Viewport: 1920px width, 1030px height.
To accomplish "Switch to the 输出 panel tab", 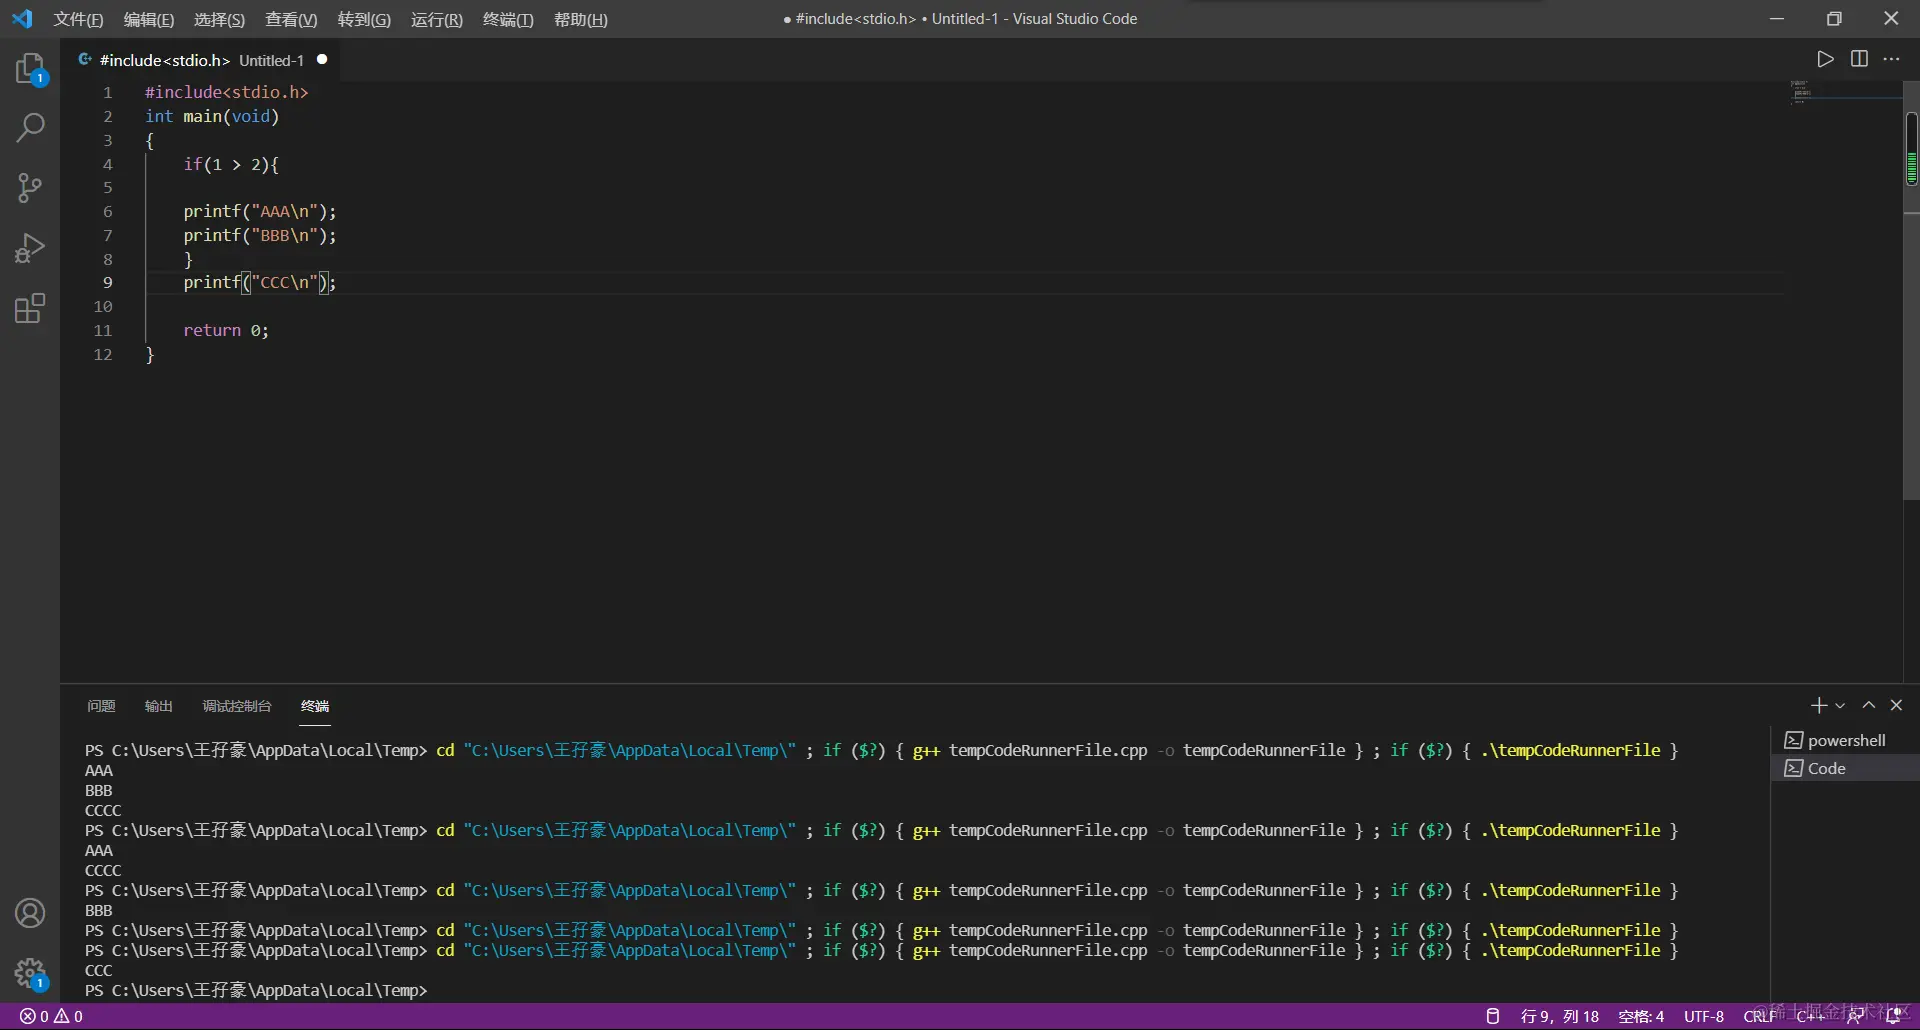I will pyautogui.click(x=158, y=706).
